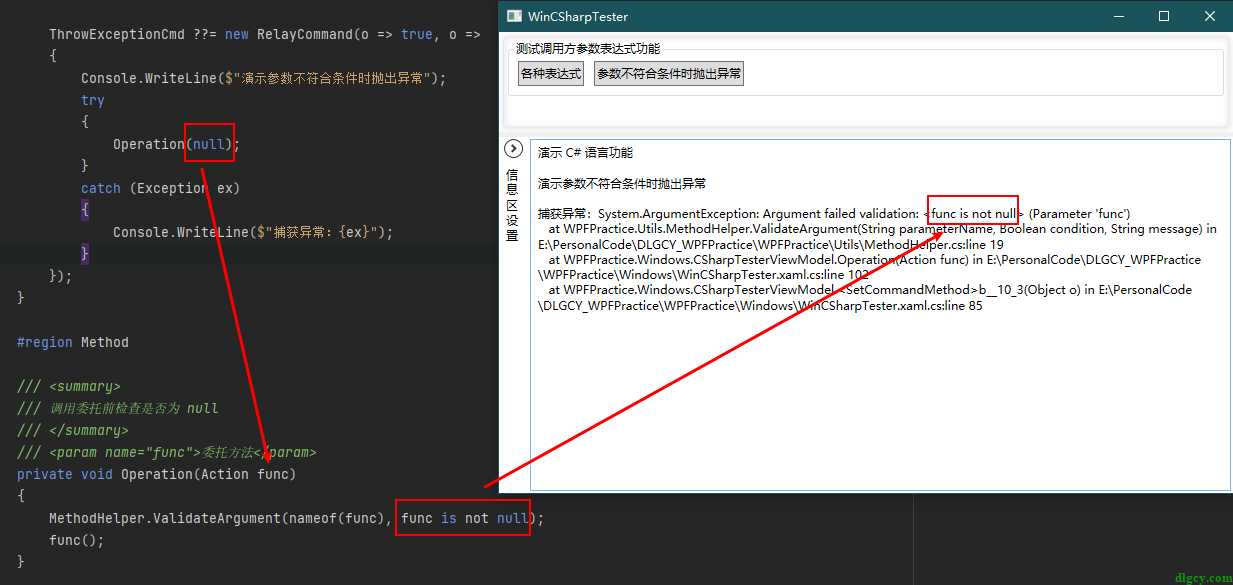1233x585 pixels.
Task: Click the WinCSharpTester window app icon
Action: tap(514, 16)
